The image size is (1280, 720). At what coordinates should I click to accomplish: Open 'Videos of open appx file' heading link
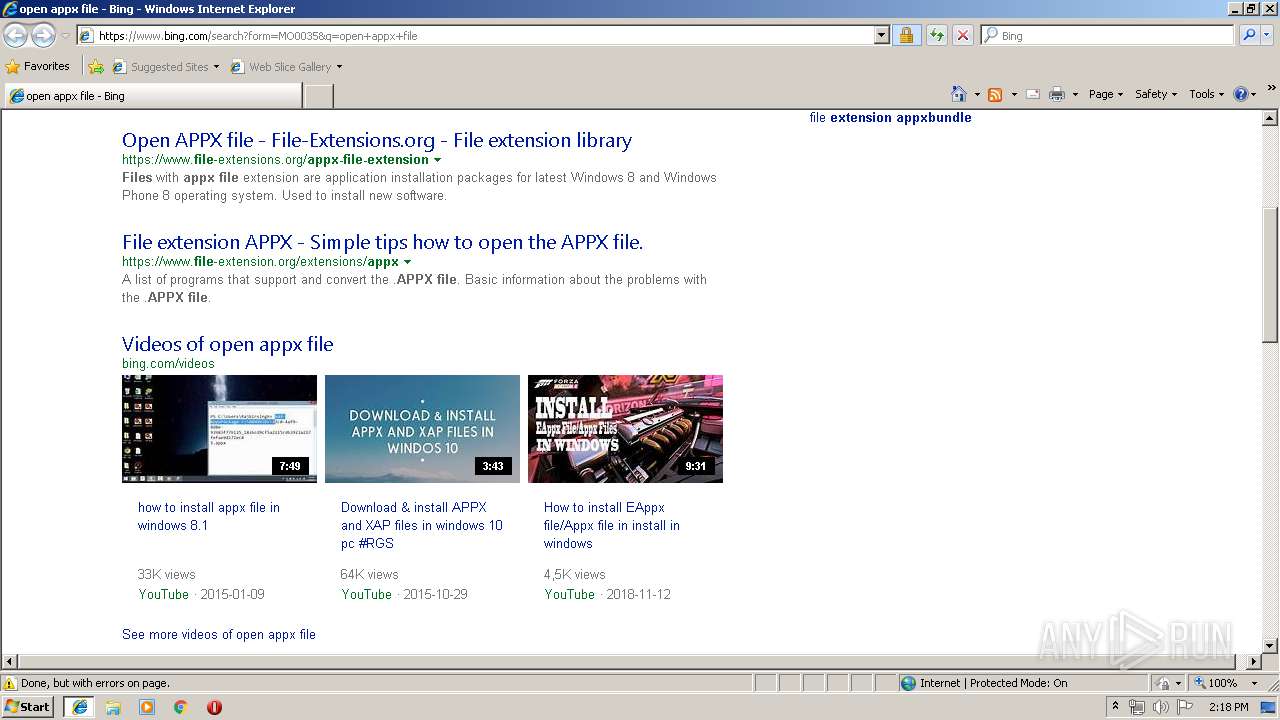227,344
